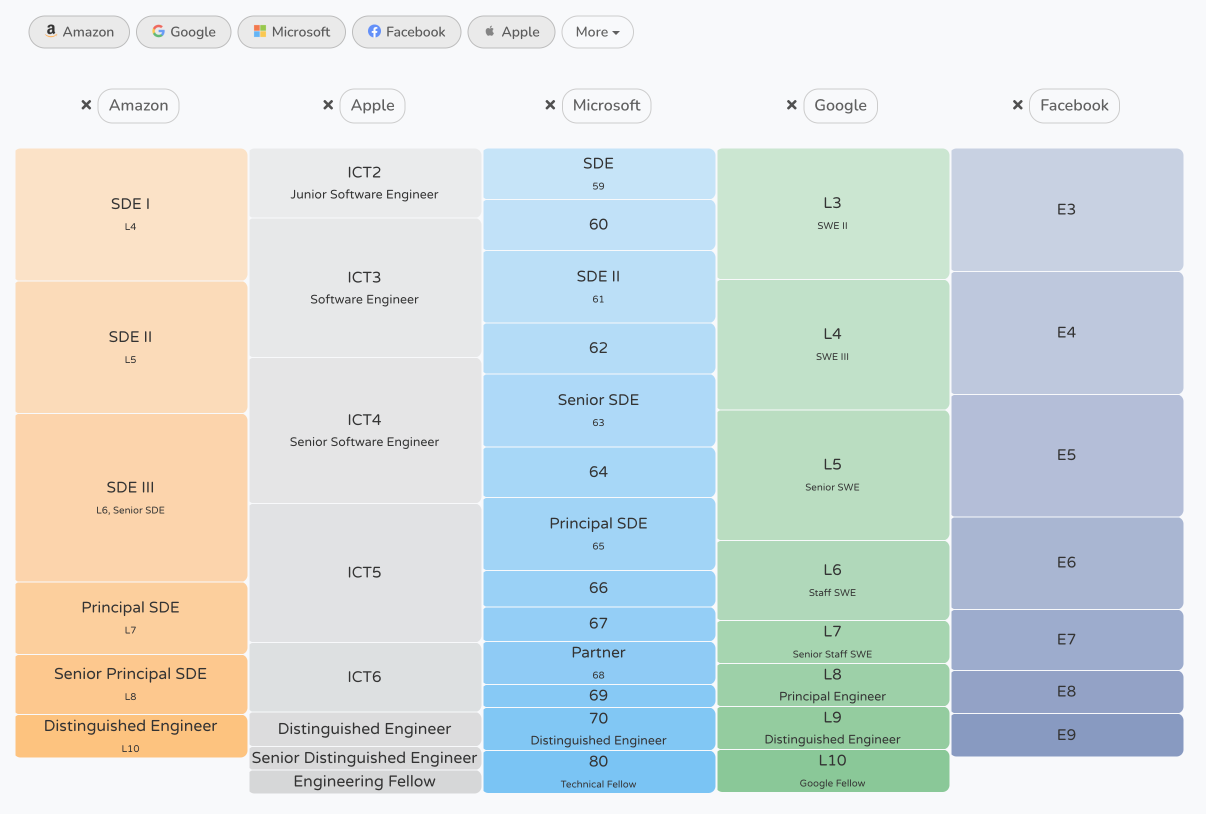This screenshot has height=814, width=1206.
Task: Click the Amazon column header label
Action: [139, 105]
